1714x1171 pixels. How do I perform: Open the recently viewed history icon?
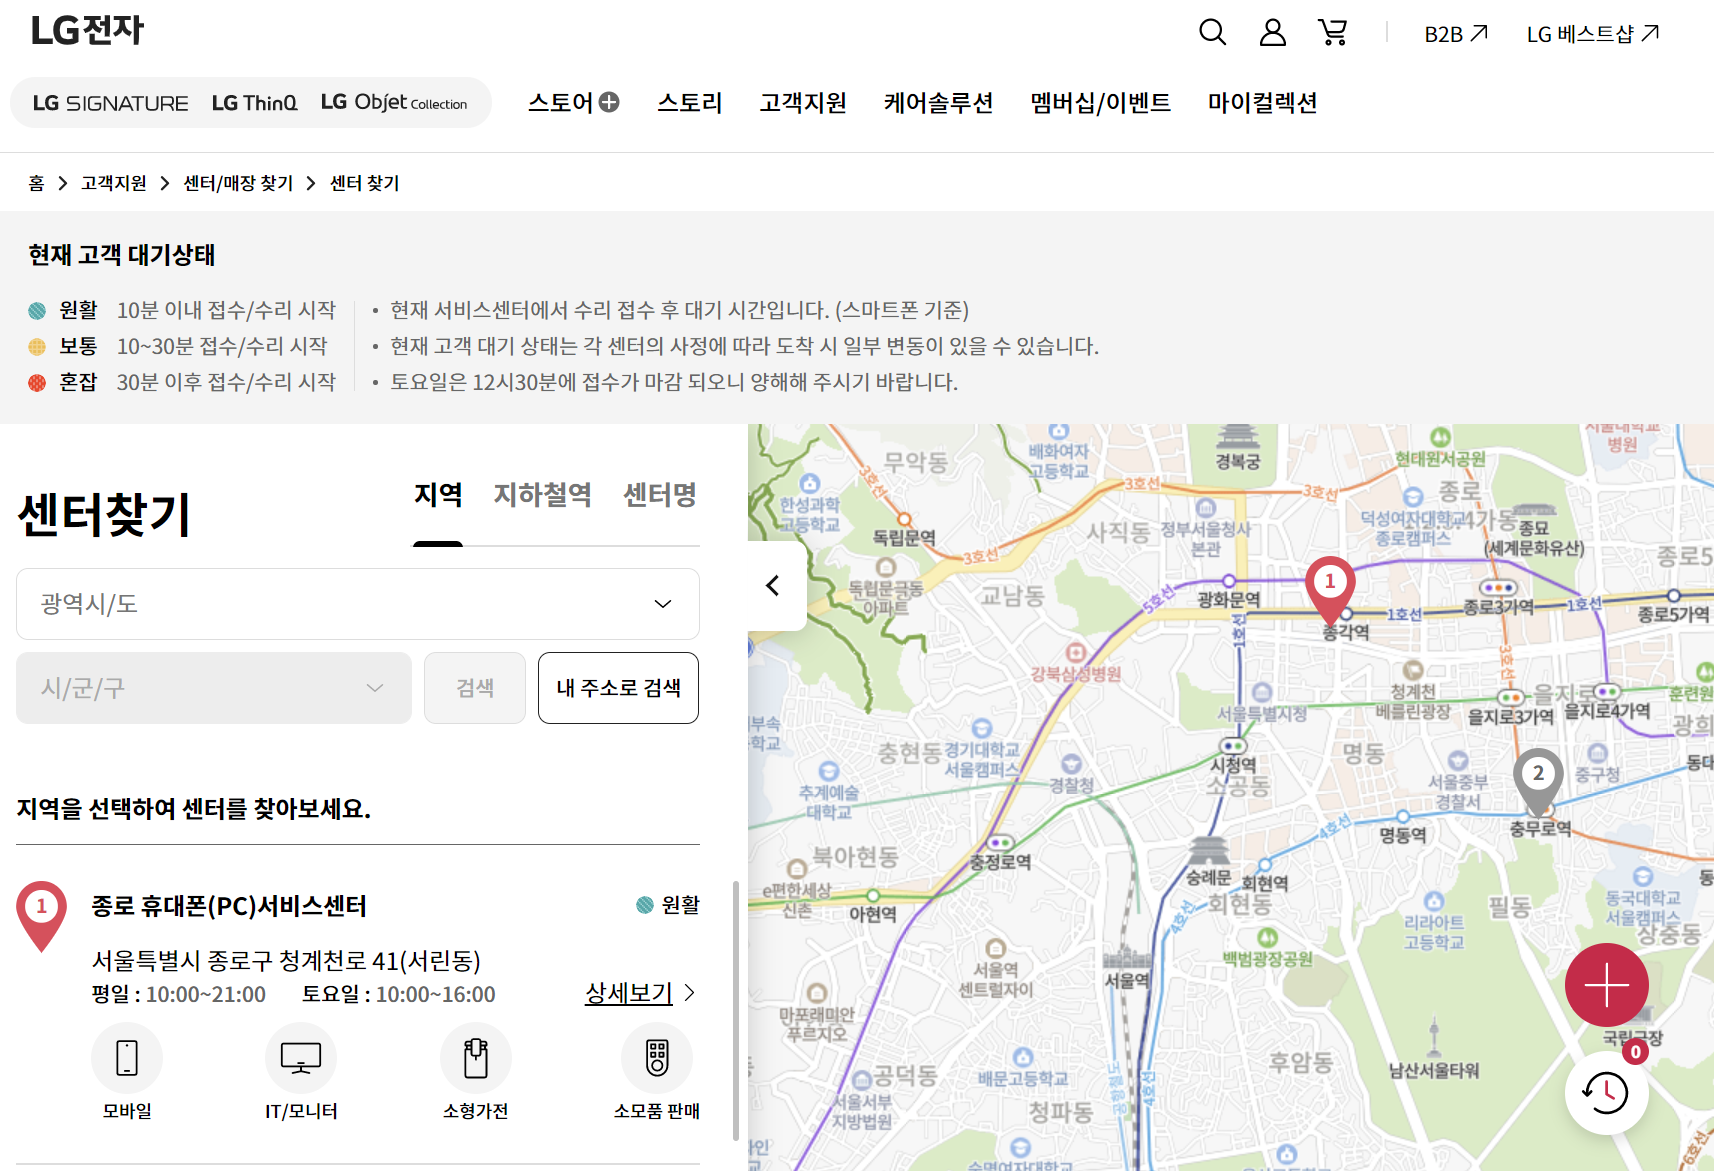(1607, 1093)
